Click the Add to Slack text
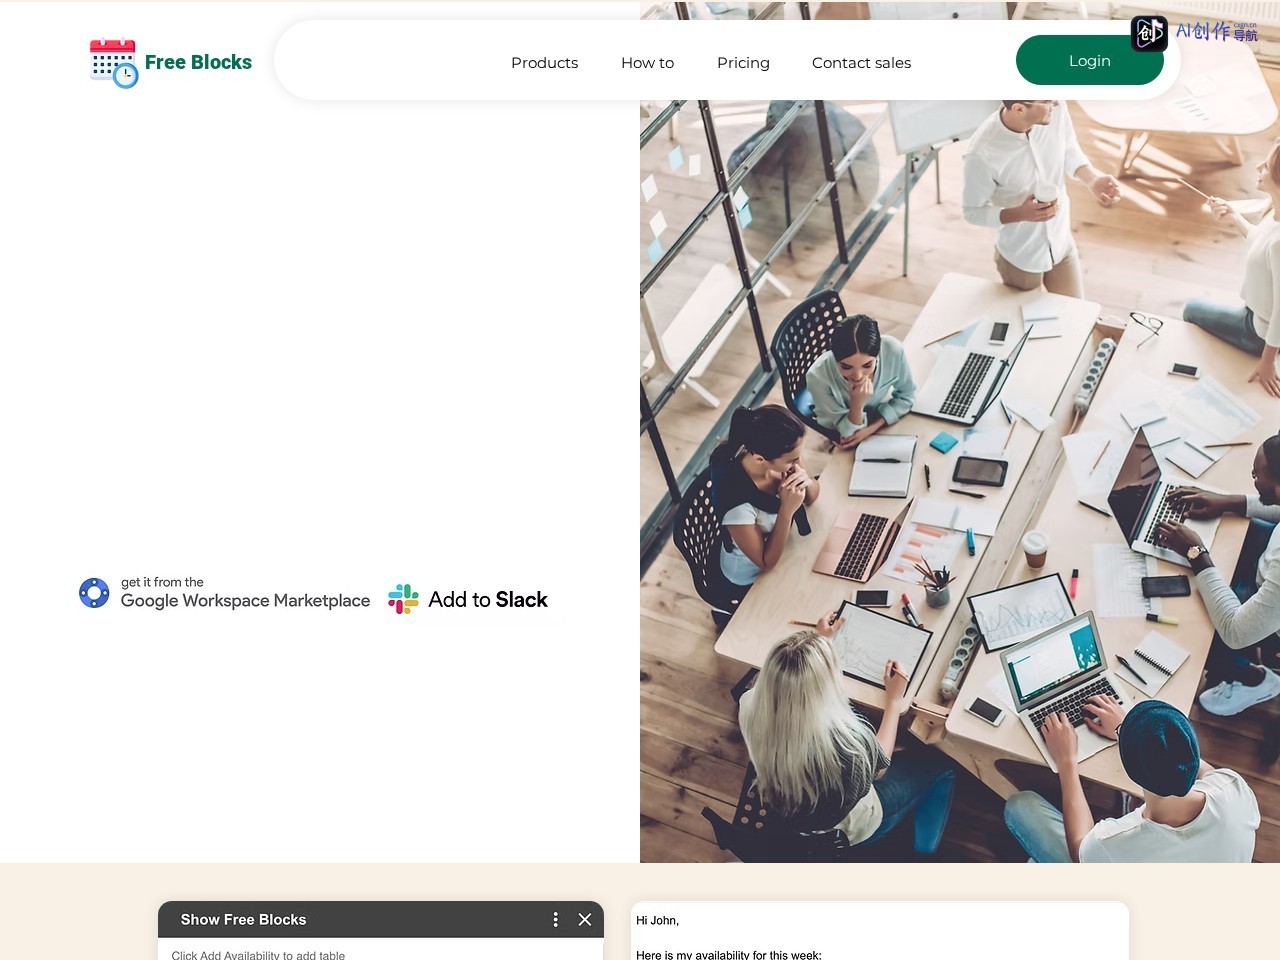This screenshot has width=1280, height=960. click(488, 599)
